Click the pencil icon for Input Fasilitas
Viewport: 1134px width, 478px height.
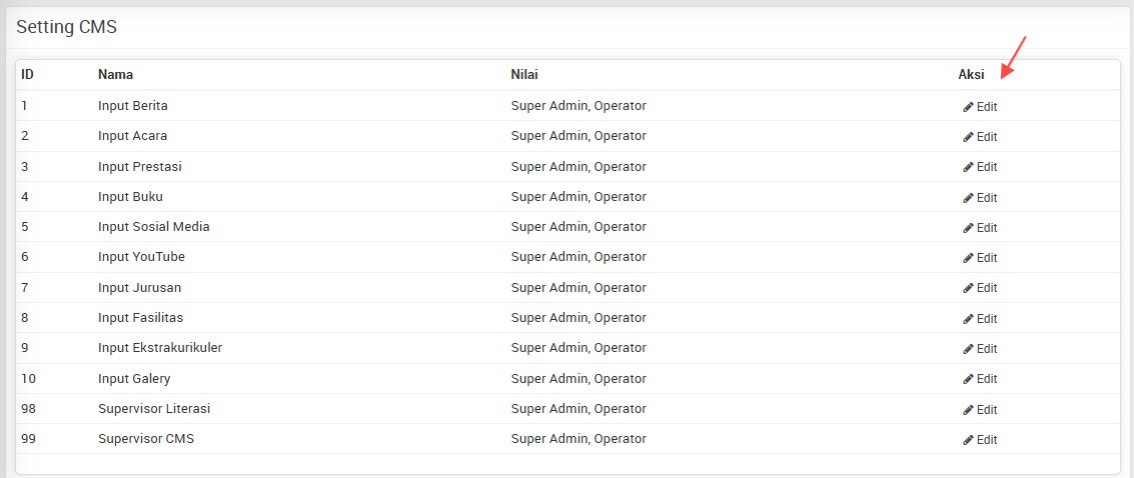pos(968,319)
